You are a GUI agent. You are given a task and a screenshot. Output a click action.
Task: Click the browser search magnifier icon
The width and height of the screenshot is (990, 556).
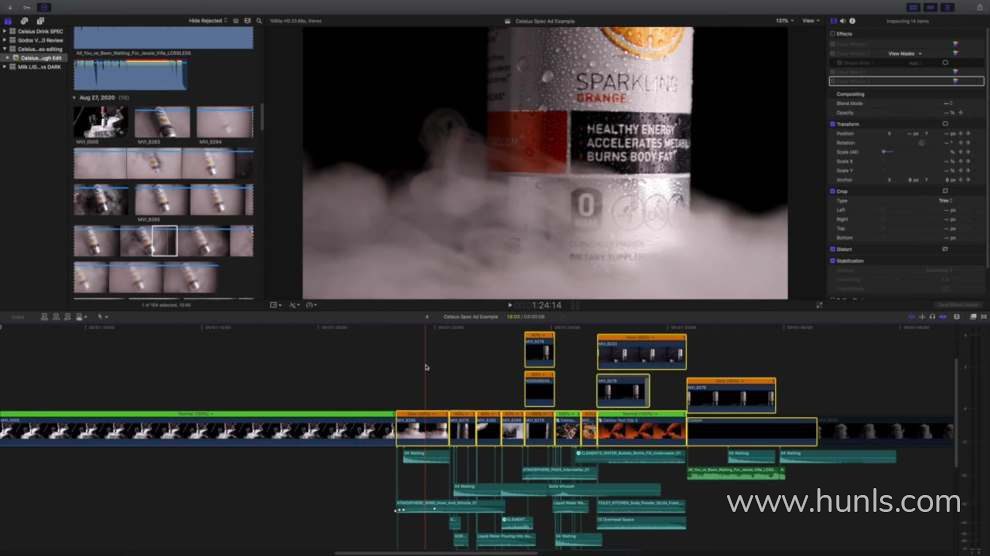pos(259,21)
